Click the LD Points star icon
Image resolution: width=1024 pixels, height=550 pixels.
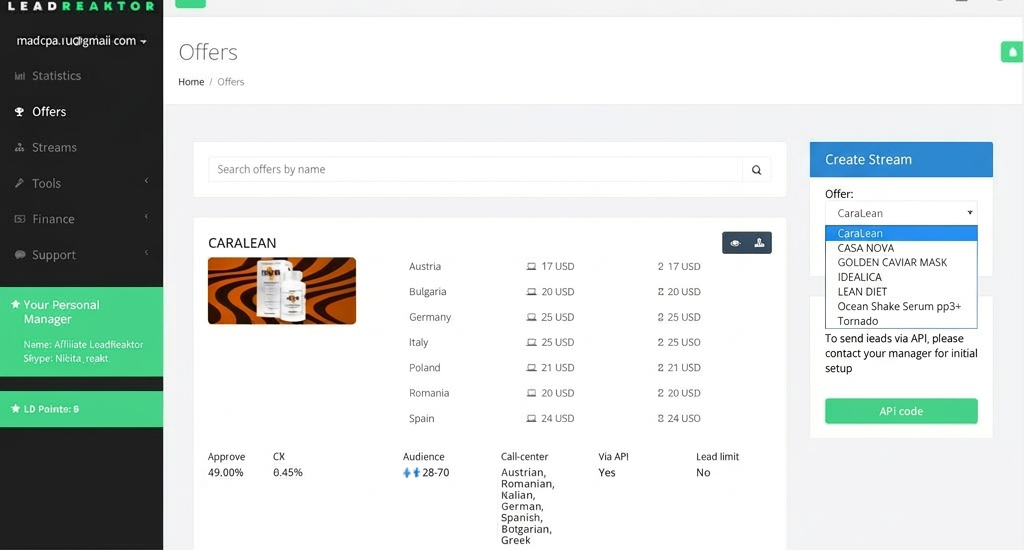16,409
